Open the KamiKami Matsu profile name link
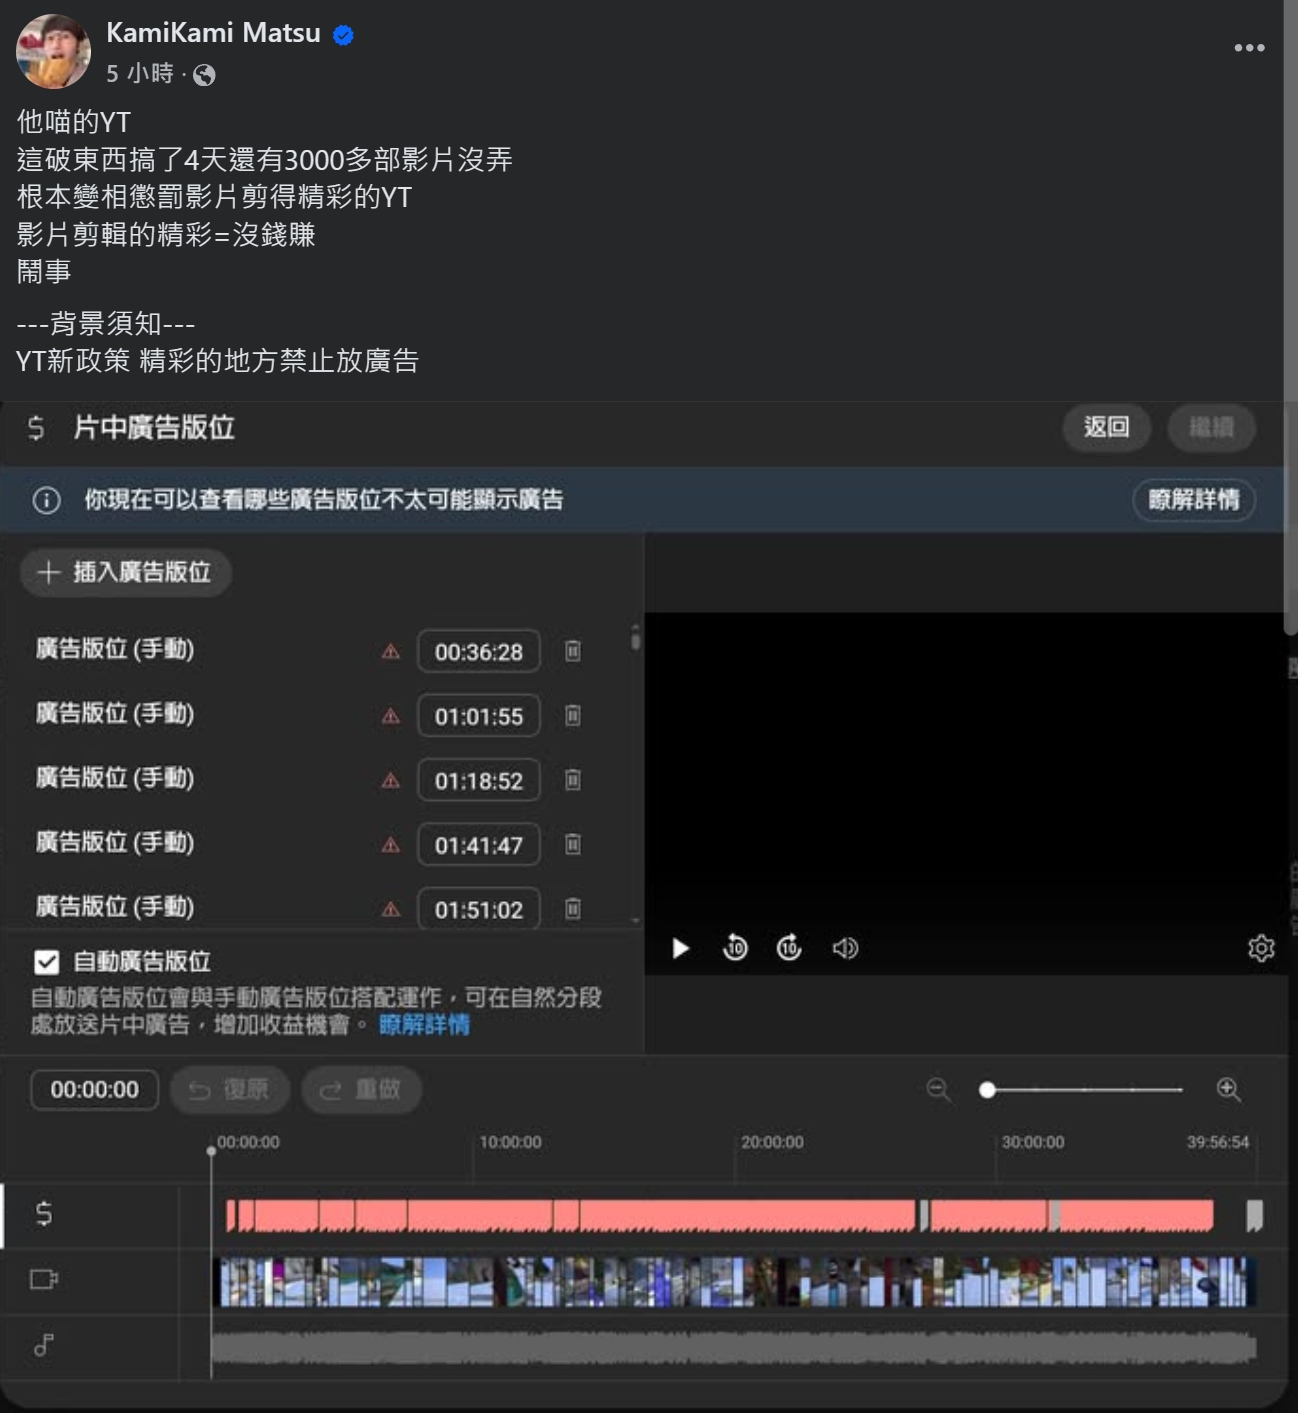The height and width of the screenshot is (1413, 1298). point(213,33)
